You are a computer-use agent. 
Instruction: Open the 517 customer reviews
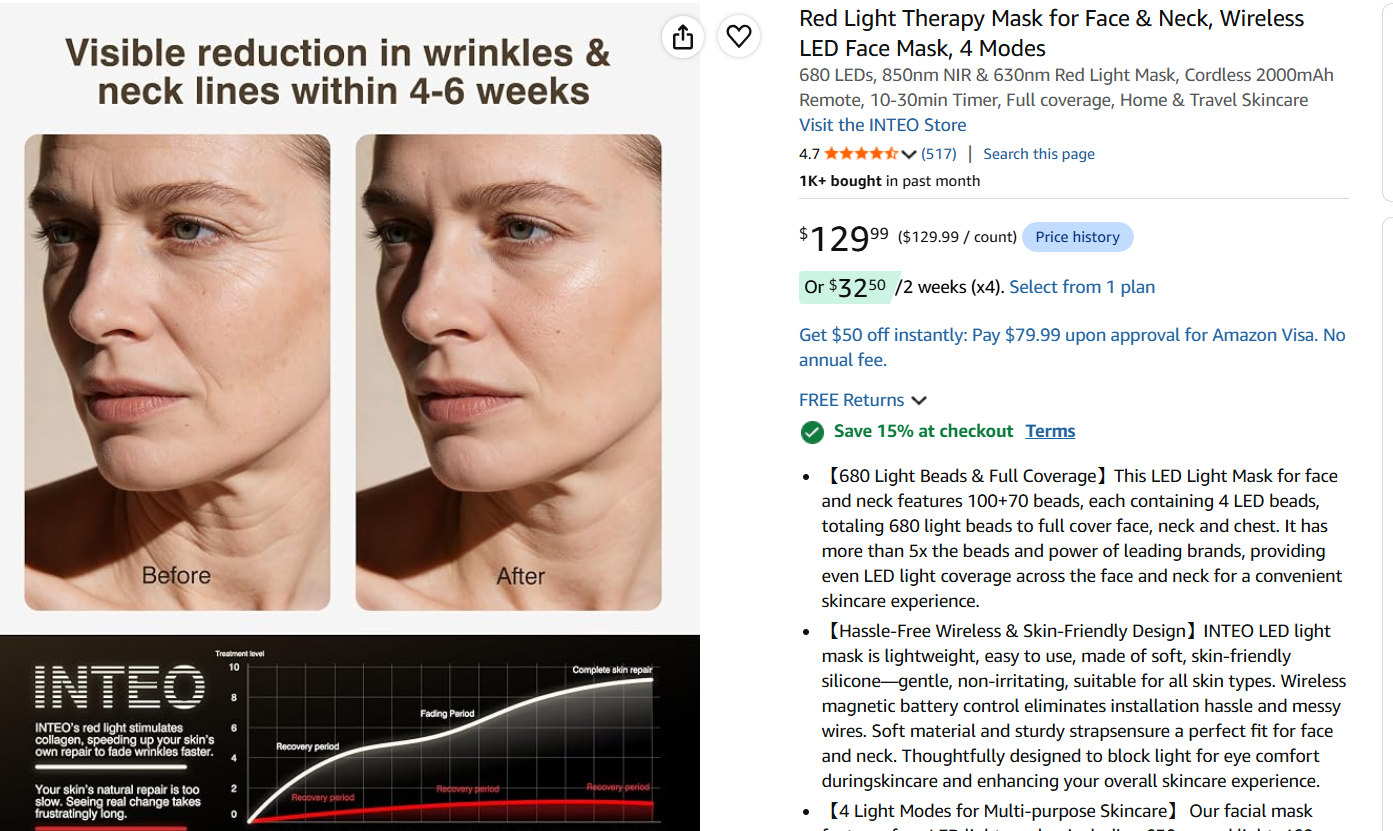939,154
